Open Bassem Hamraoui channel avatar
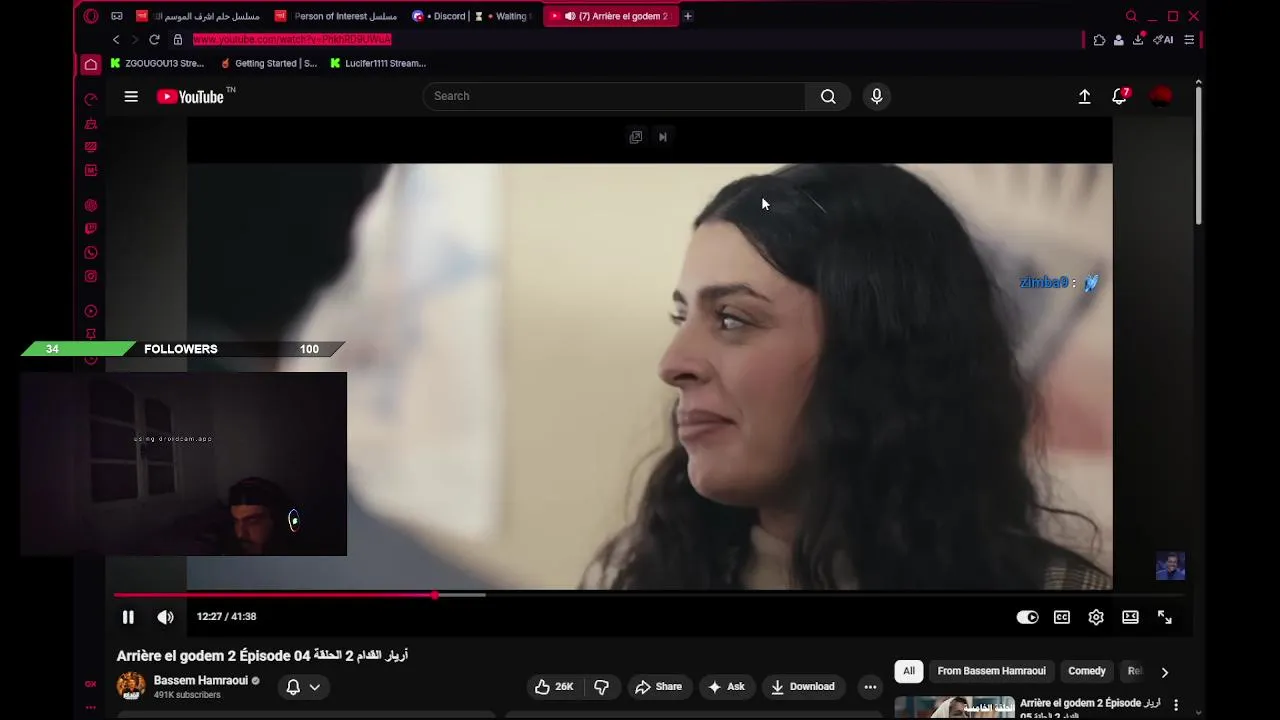 [x=131, y=686]
